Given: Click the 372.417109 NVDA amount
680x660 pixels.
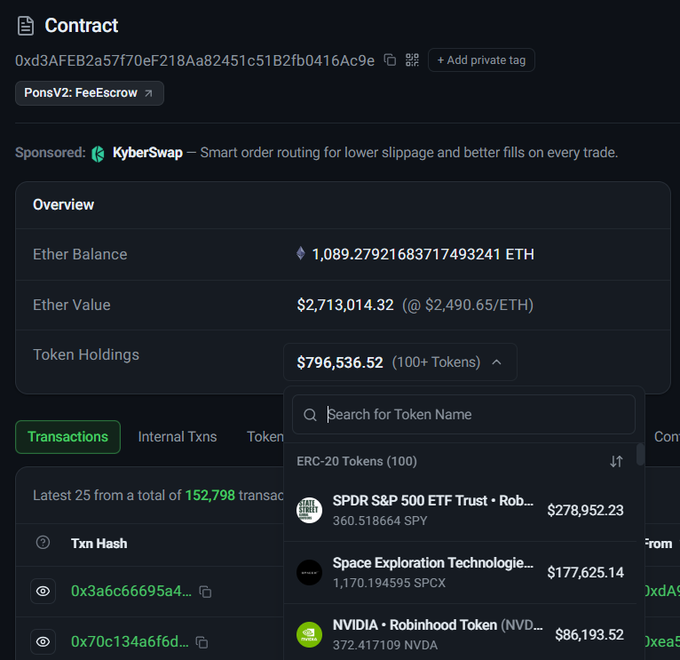Looking at the screenshot, I should (385, 645).
